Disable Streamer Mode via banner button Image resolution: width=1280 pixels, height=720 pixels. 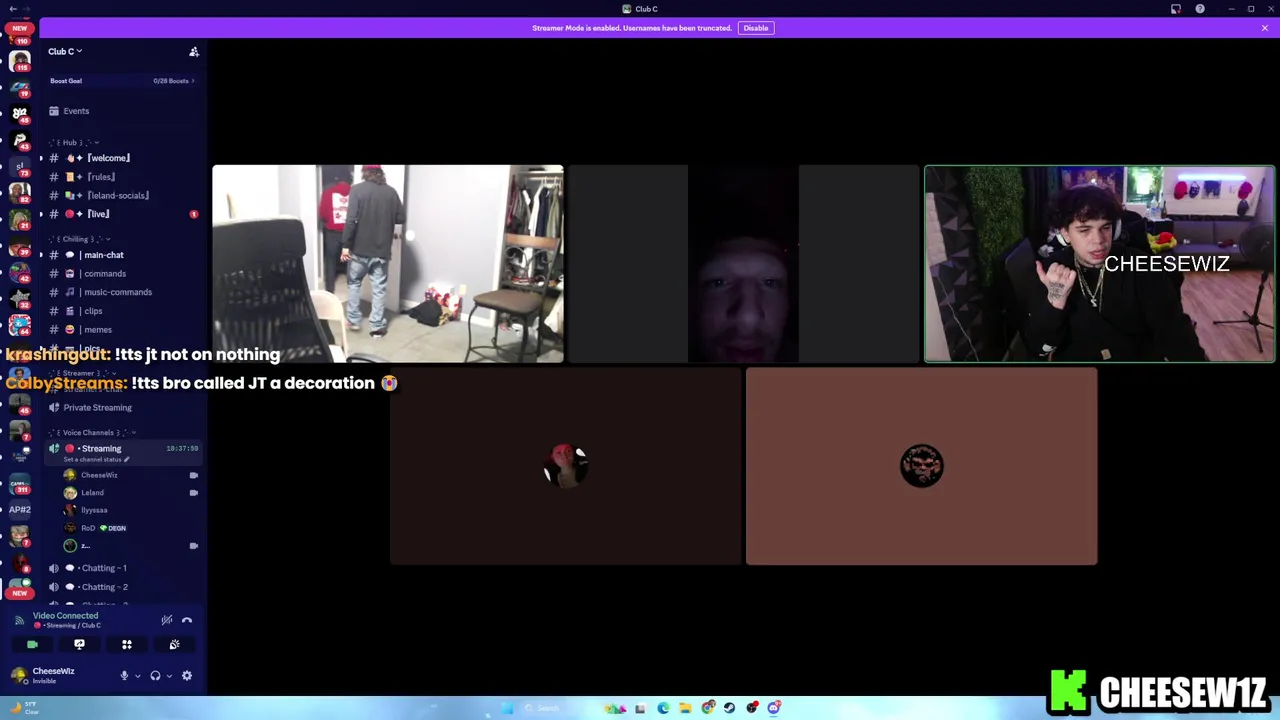point(755,28)
